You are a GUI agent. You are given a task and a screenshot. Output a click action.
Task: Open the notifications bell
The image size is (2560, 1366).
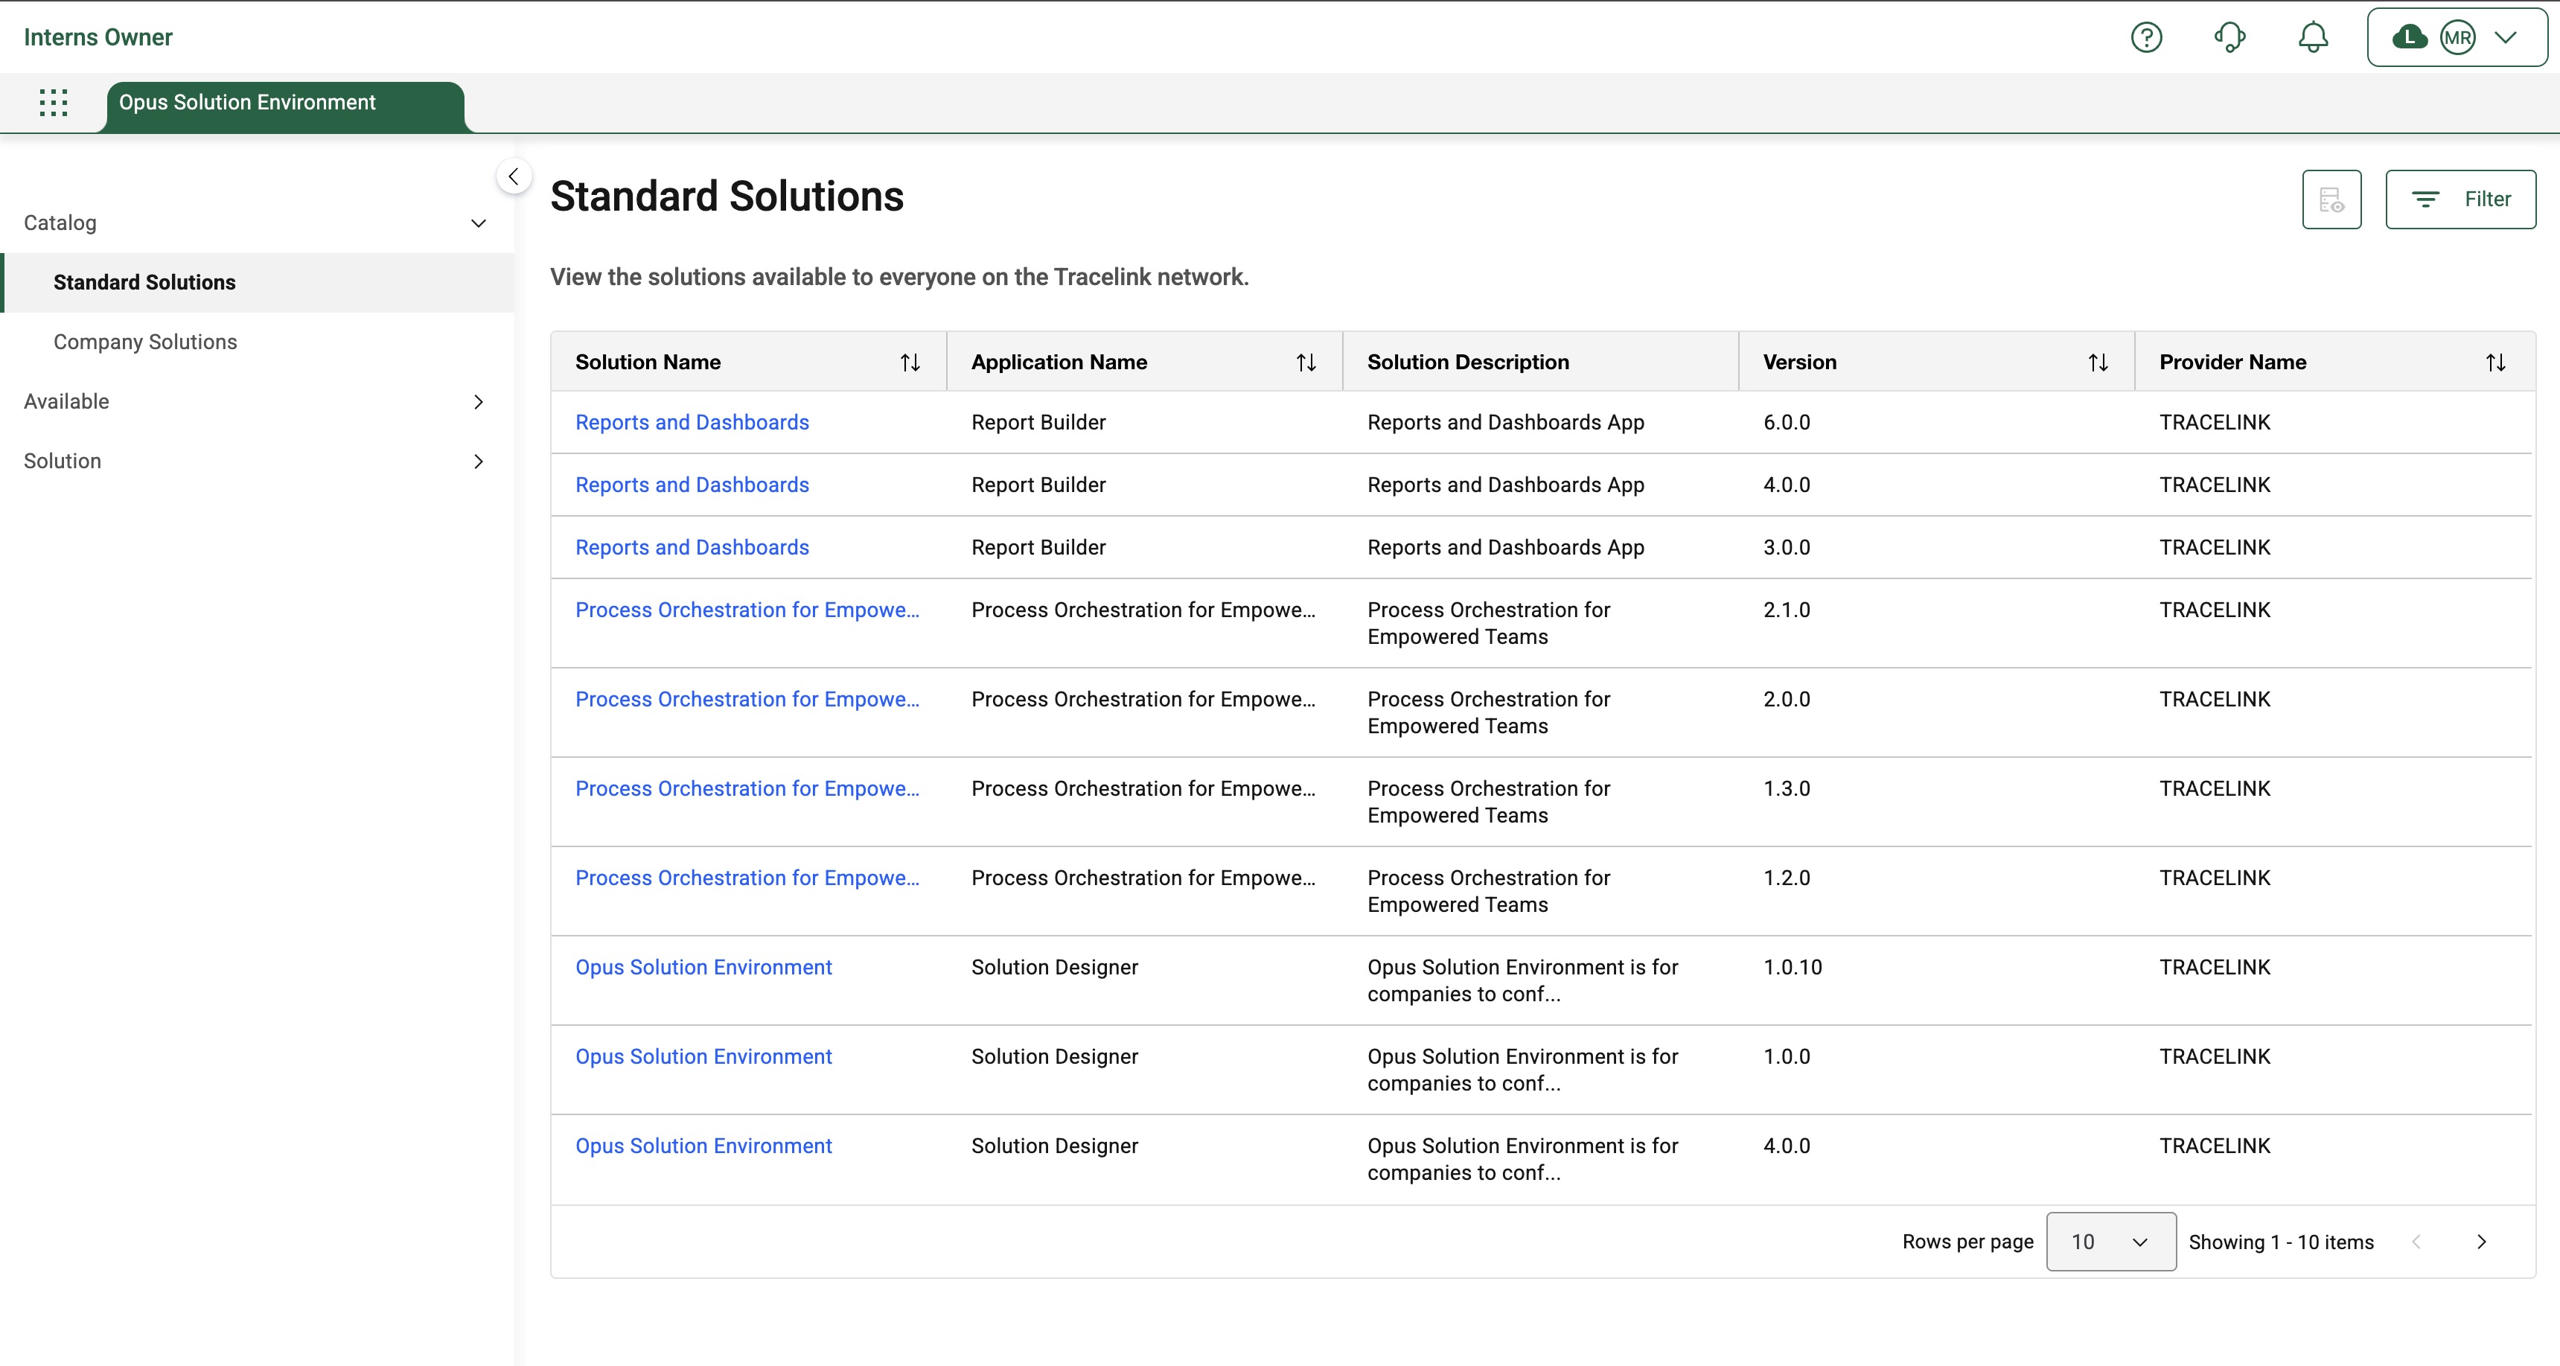[2312, 38]
